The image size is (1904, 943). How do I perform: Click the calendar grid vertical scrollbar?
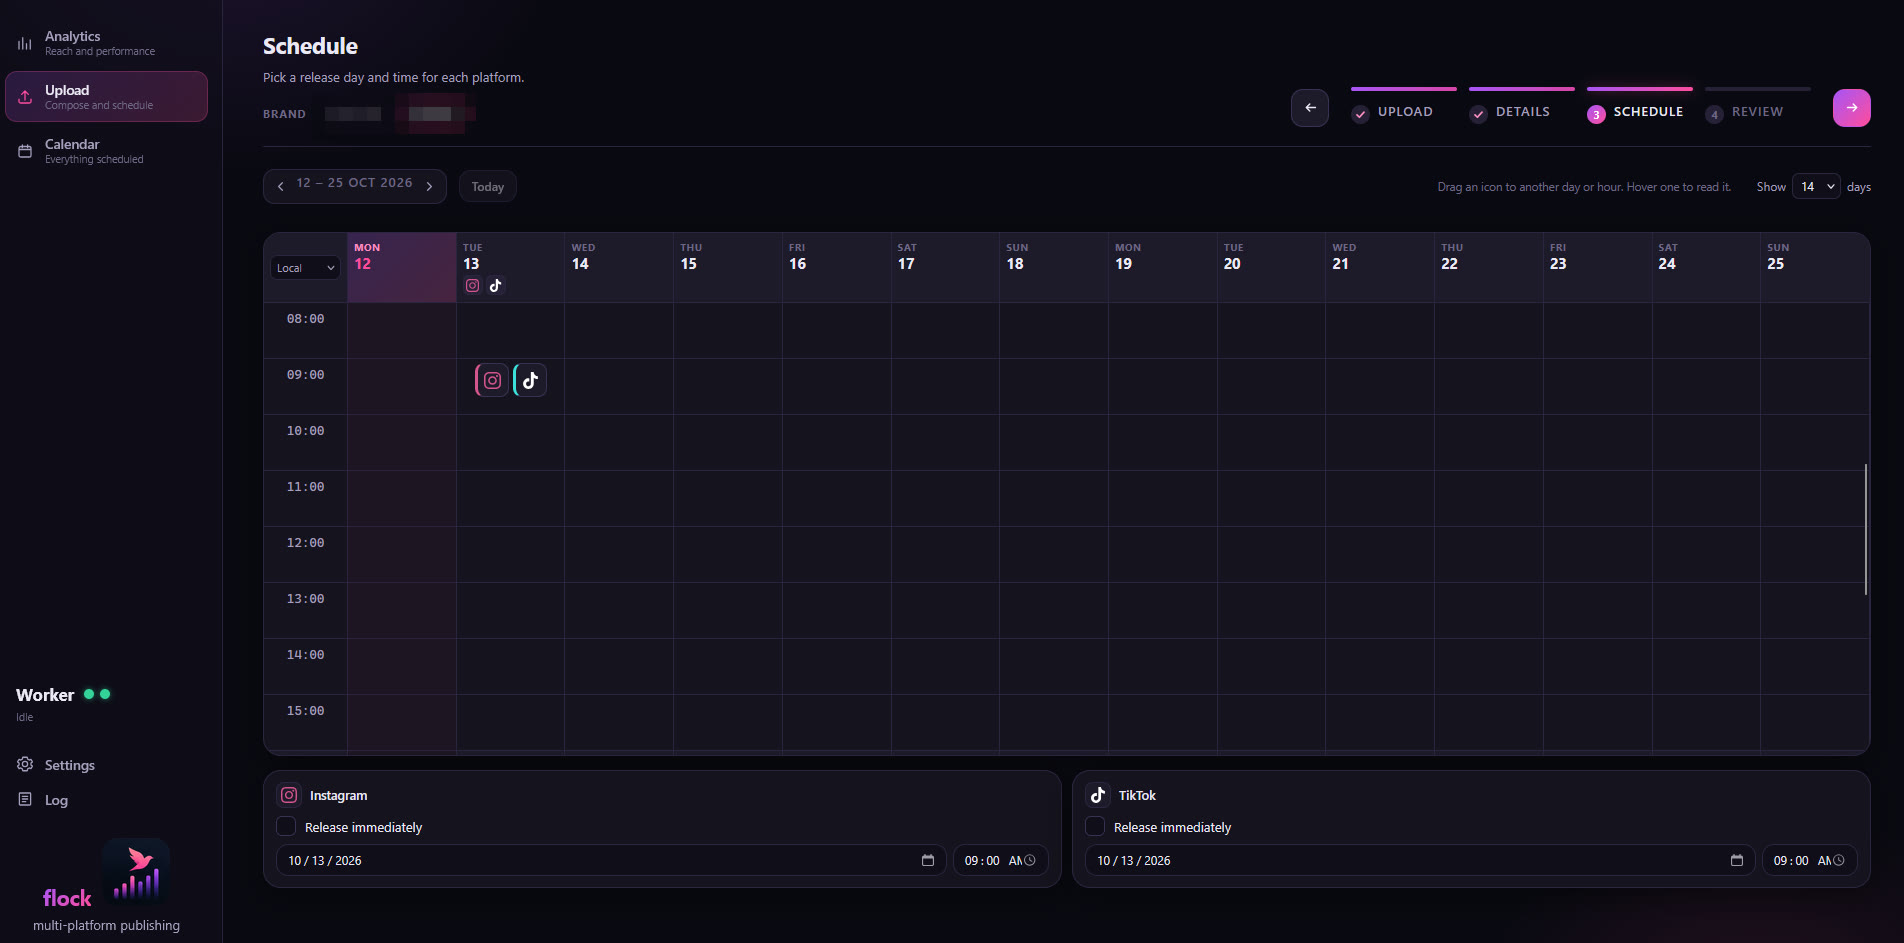[x=1866, y=529]
